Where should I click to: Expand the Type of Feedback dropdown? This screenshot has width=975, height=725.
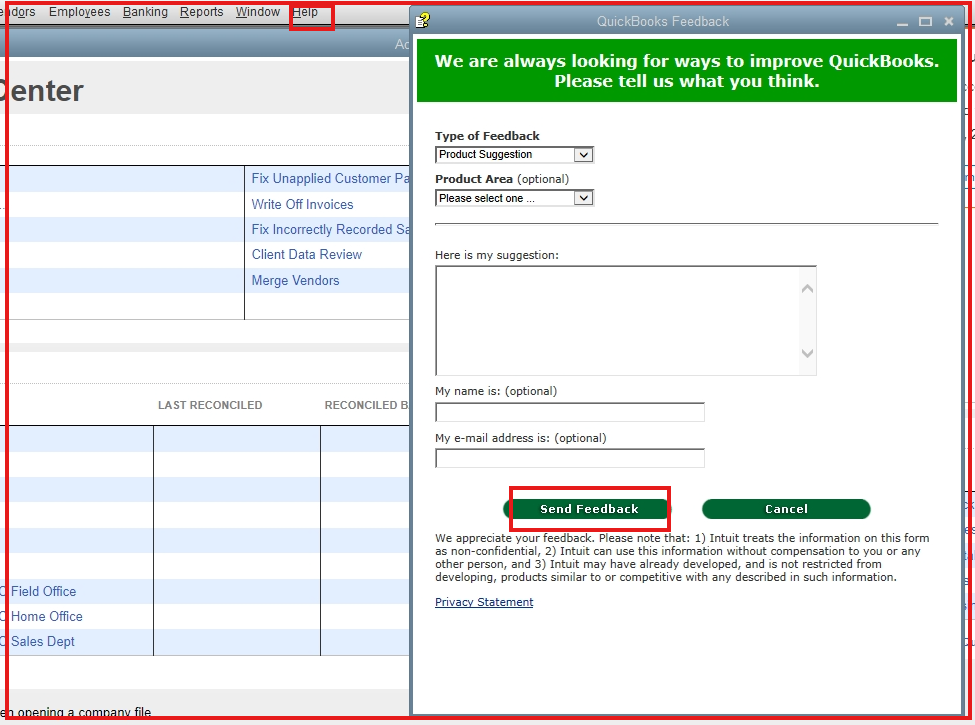(583, 155)
